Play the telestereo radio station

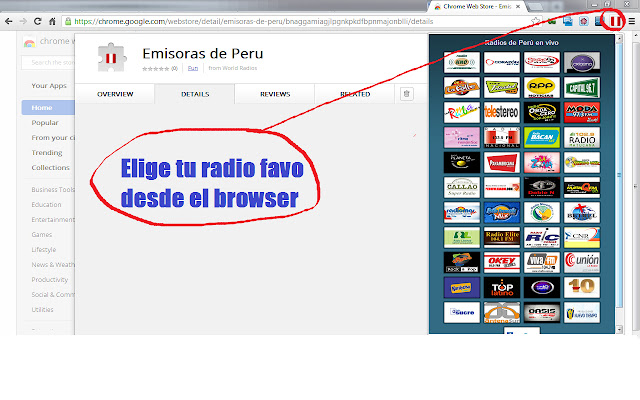coord(502,112)
